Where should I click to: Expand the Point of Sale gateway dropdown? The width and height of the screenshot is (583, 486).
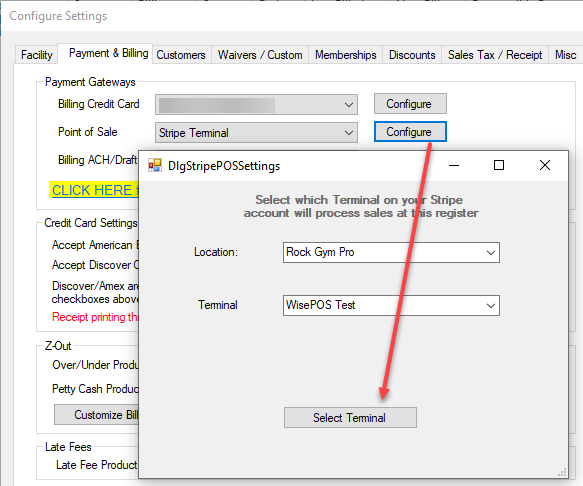256,132
